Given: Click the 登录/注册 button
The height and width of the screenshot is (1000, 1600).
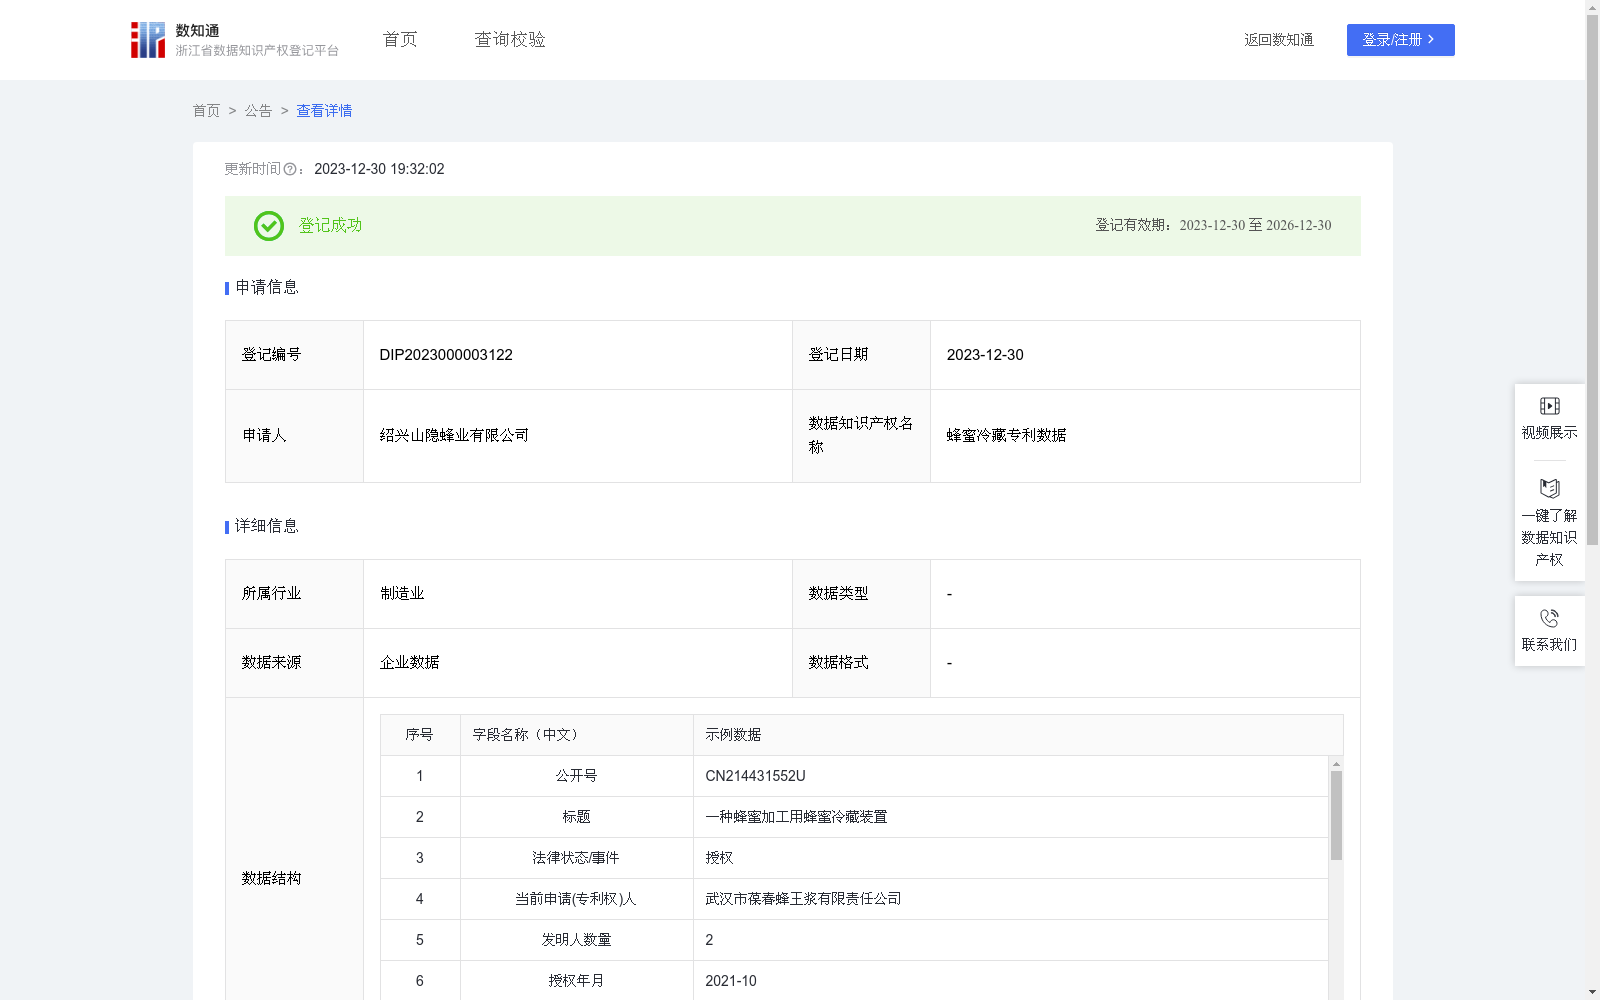Looking at the screenshot, I should pos(1400,40).
